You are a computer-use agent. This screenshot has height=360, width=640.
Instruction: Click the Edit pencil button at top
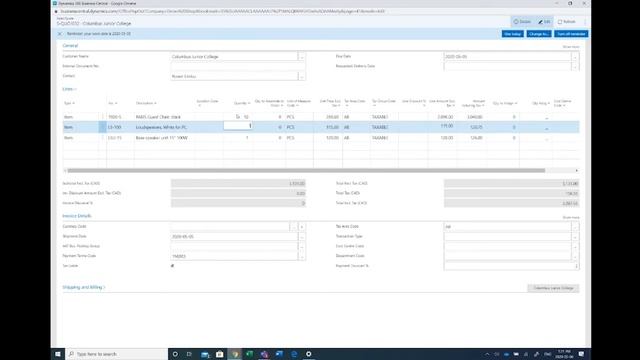pos(544,22)
